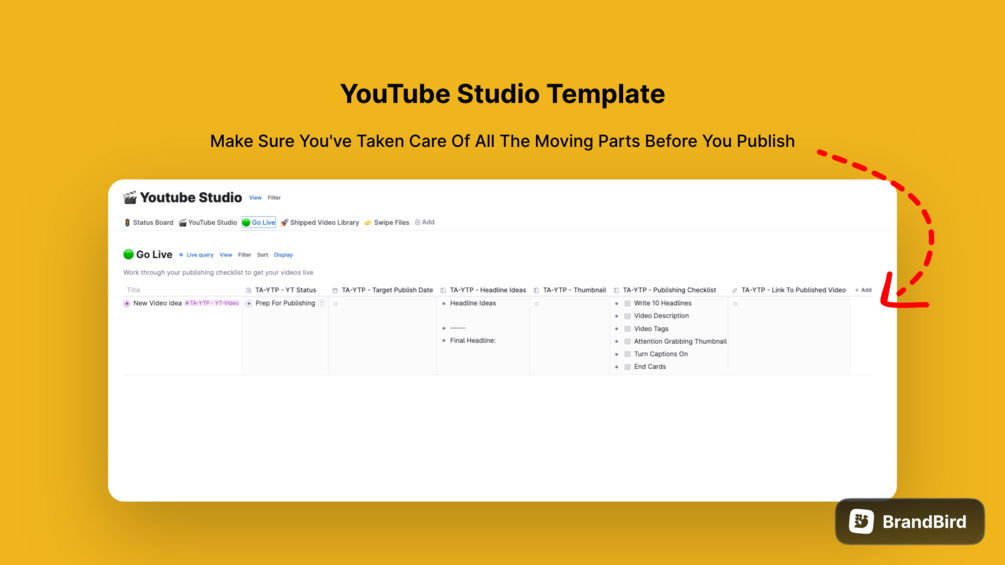Click the description text starting with Work through your publishing
This screenshot has height=565, width=1005.
pos(218,273)
